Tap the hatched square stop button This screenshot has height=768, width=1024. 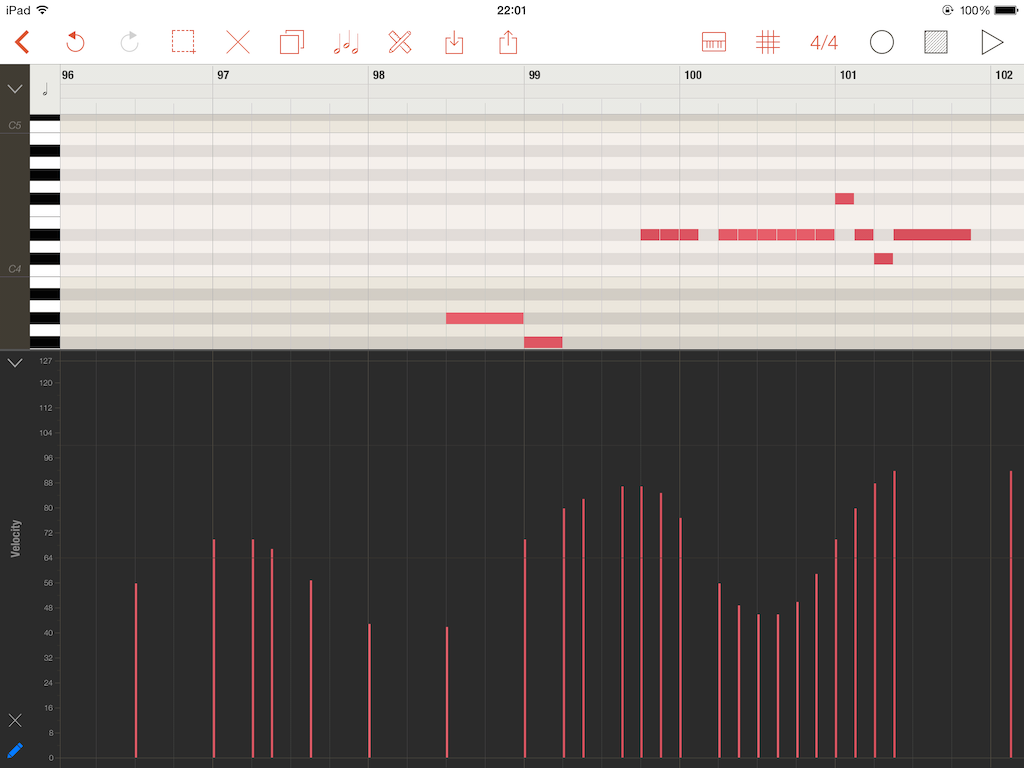pyautogui.click(x=936, y=42)
